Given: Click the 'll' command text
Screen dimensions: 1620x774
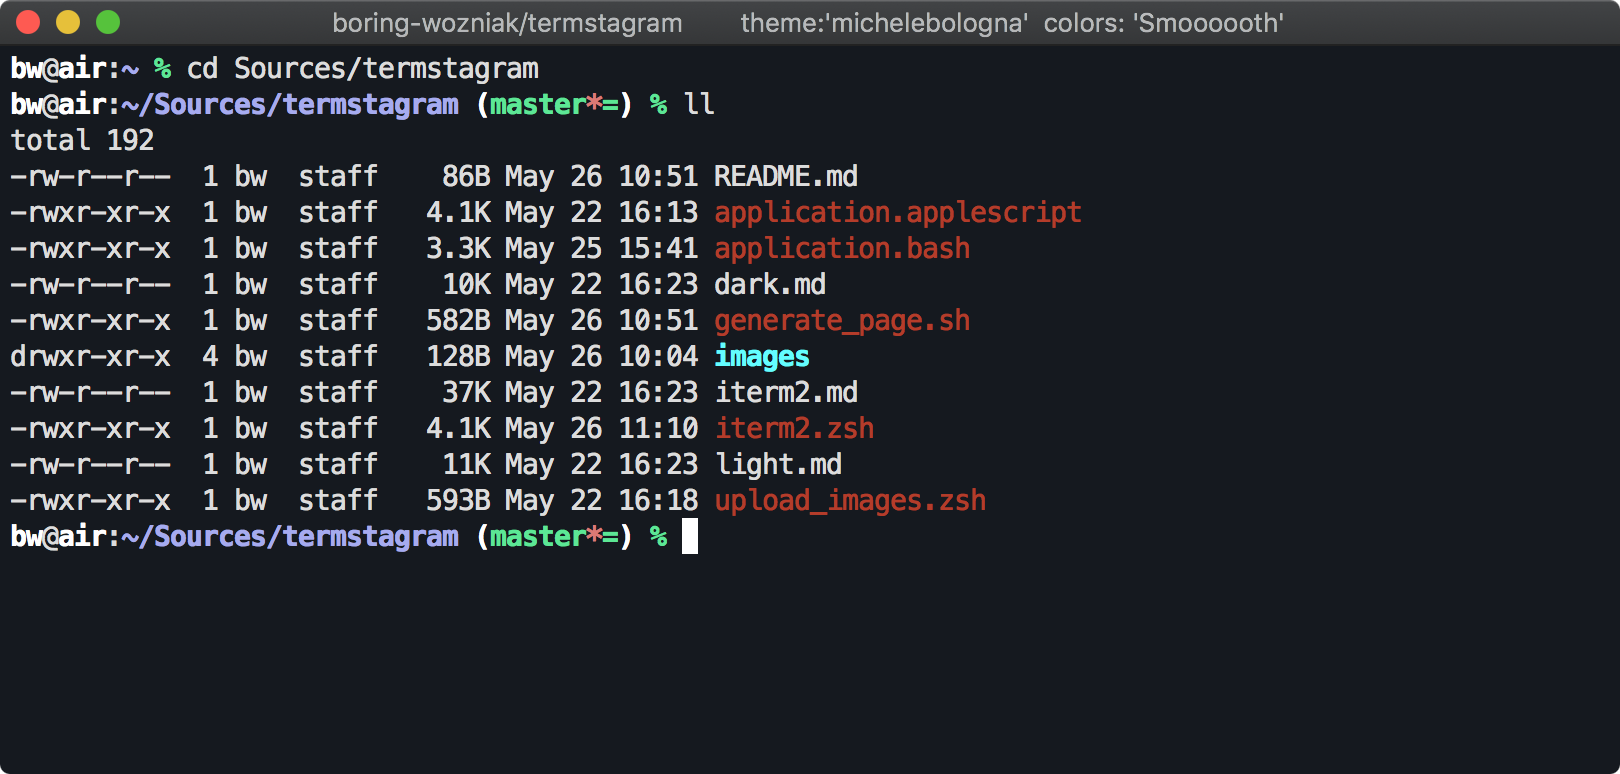Looking at the screenshot, I should click(x=699, y=105).
